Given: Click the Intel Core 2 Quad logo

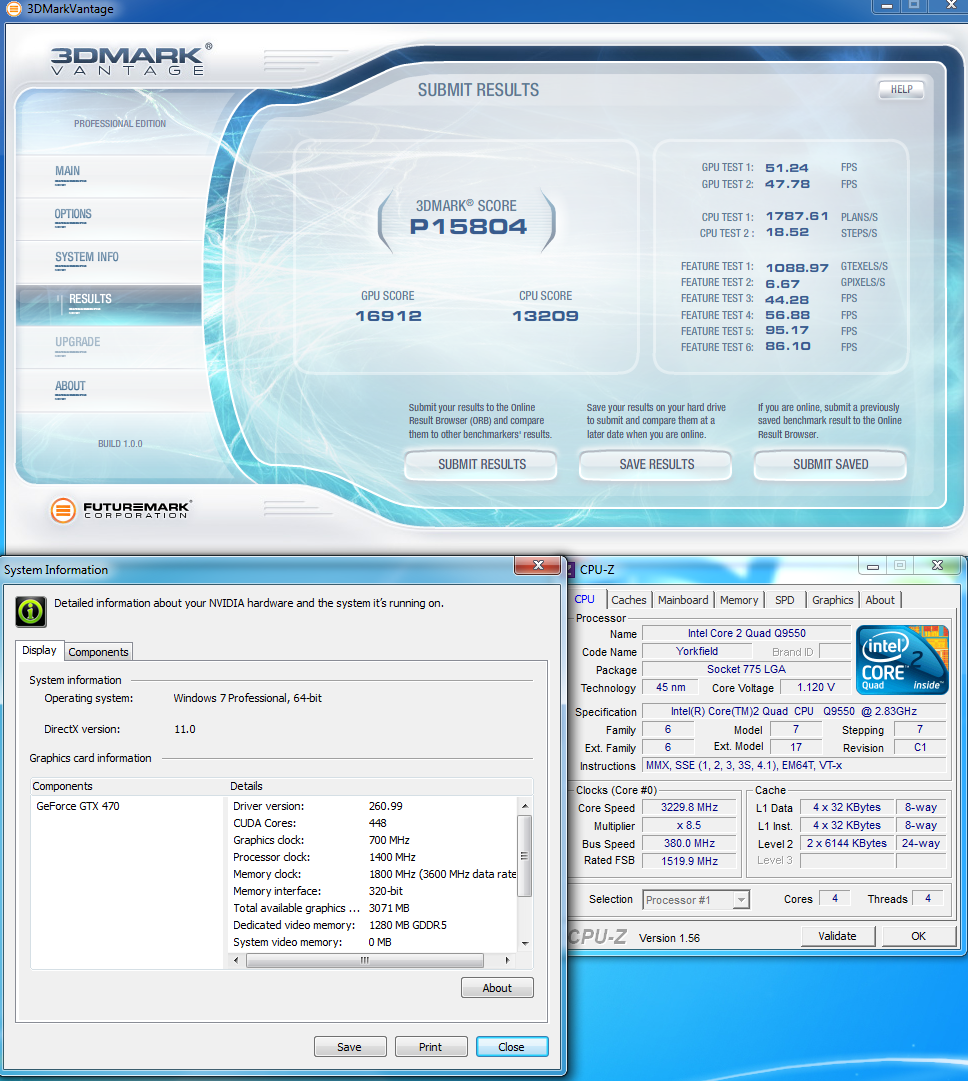Looking at the screenshot, I should point(902,659).
